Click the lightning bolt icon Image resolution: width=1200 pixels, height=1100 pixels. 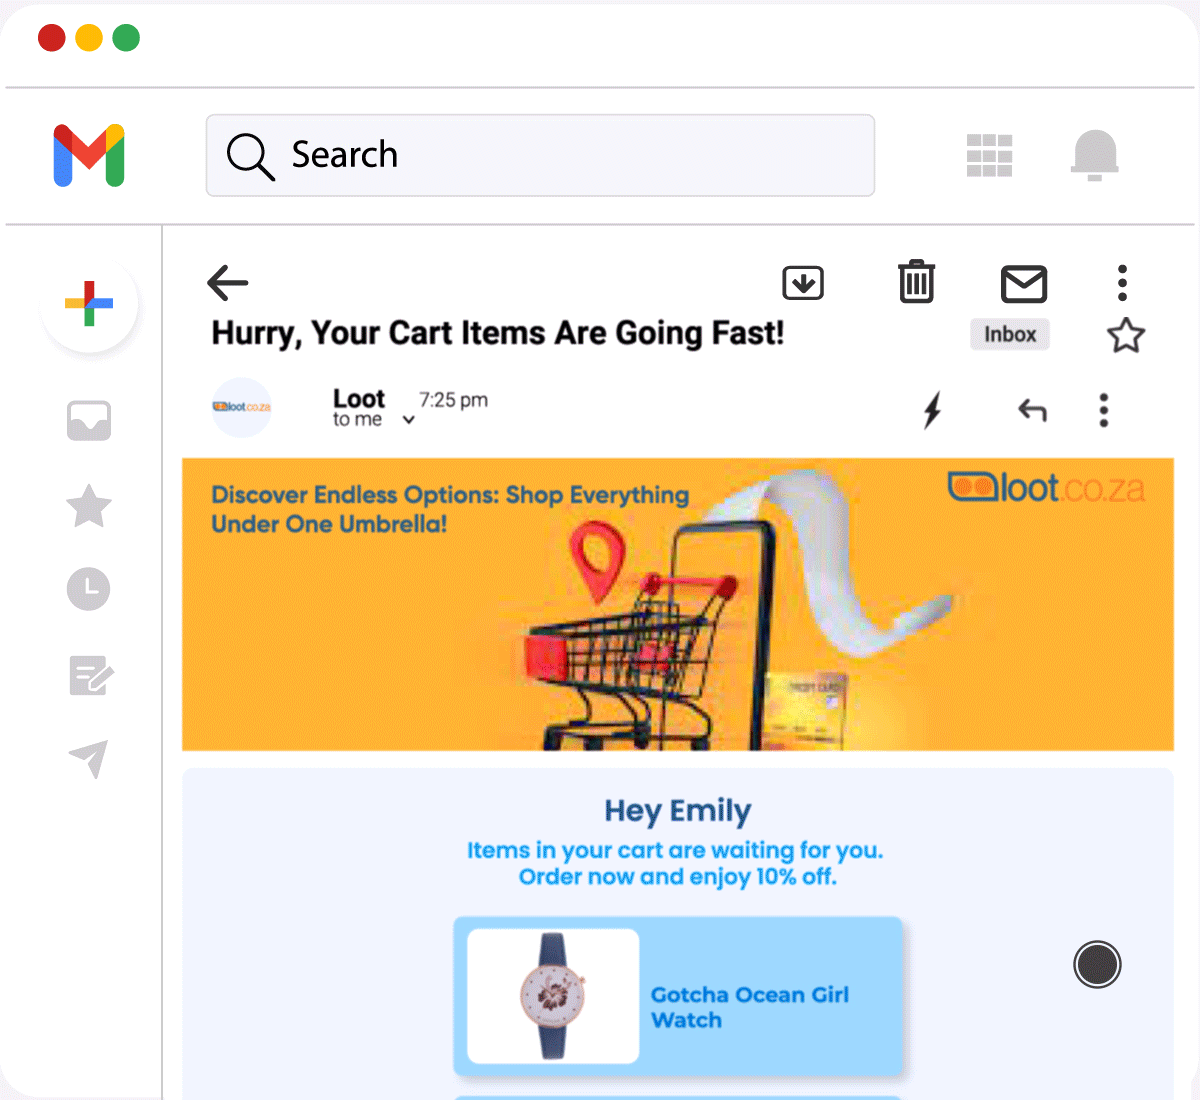pos(932,410)
